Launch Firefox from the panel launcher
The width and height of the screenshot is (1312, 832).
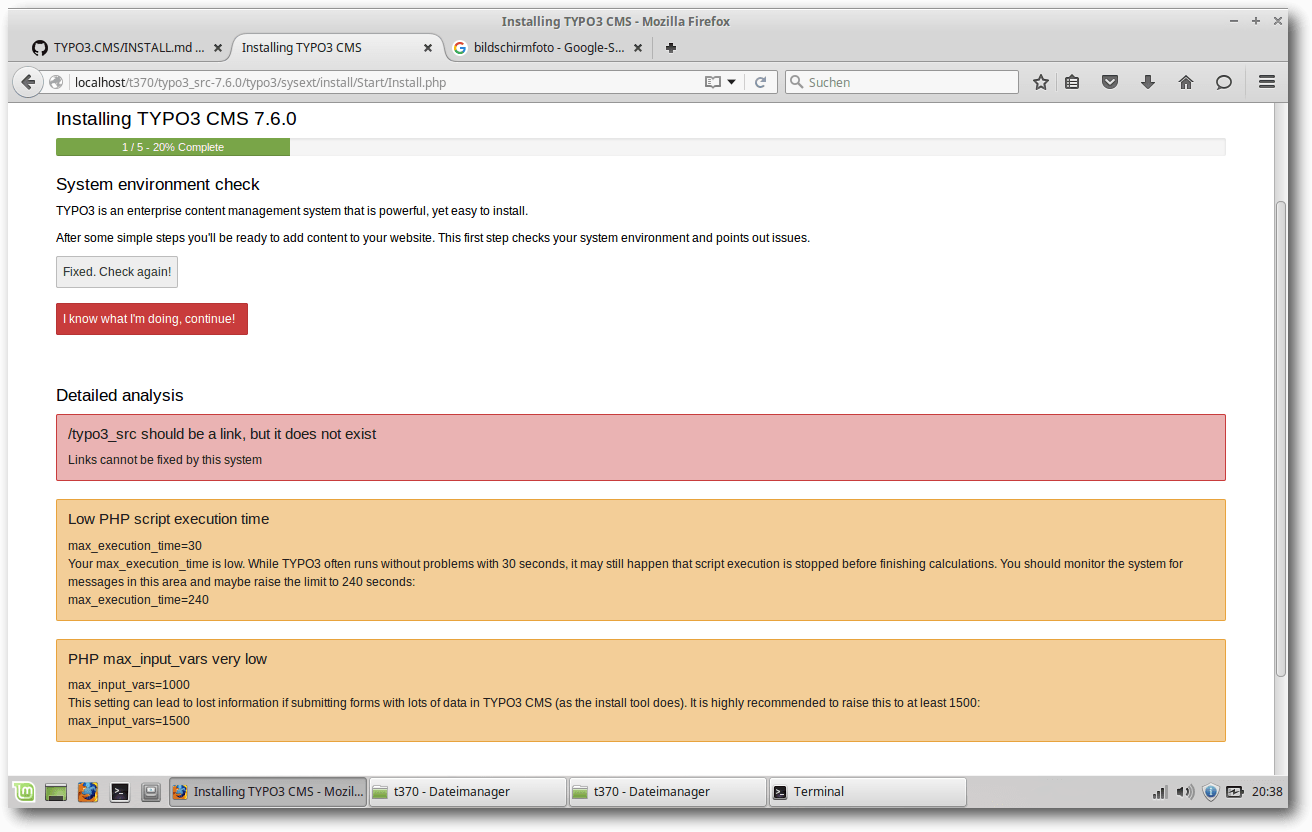pos(88,792)
